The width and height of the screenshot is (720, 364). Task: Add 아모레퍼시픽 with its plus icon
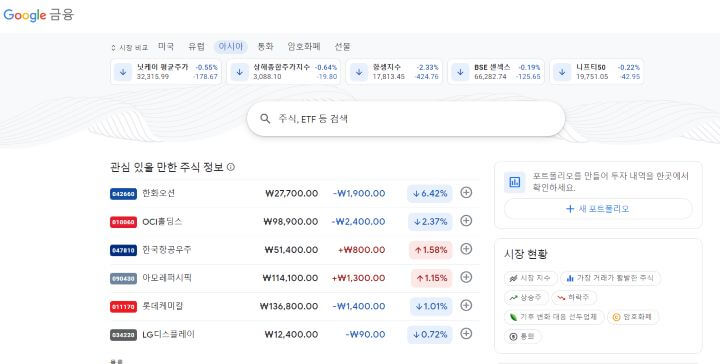[x=466, y=277]
